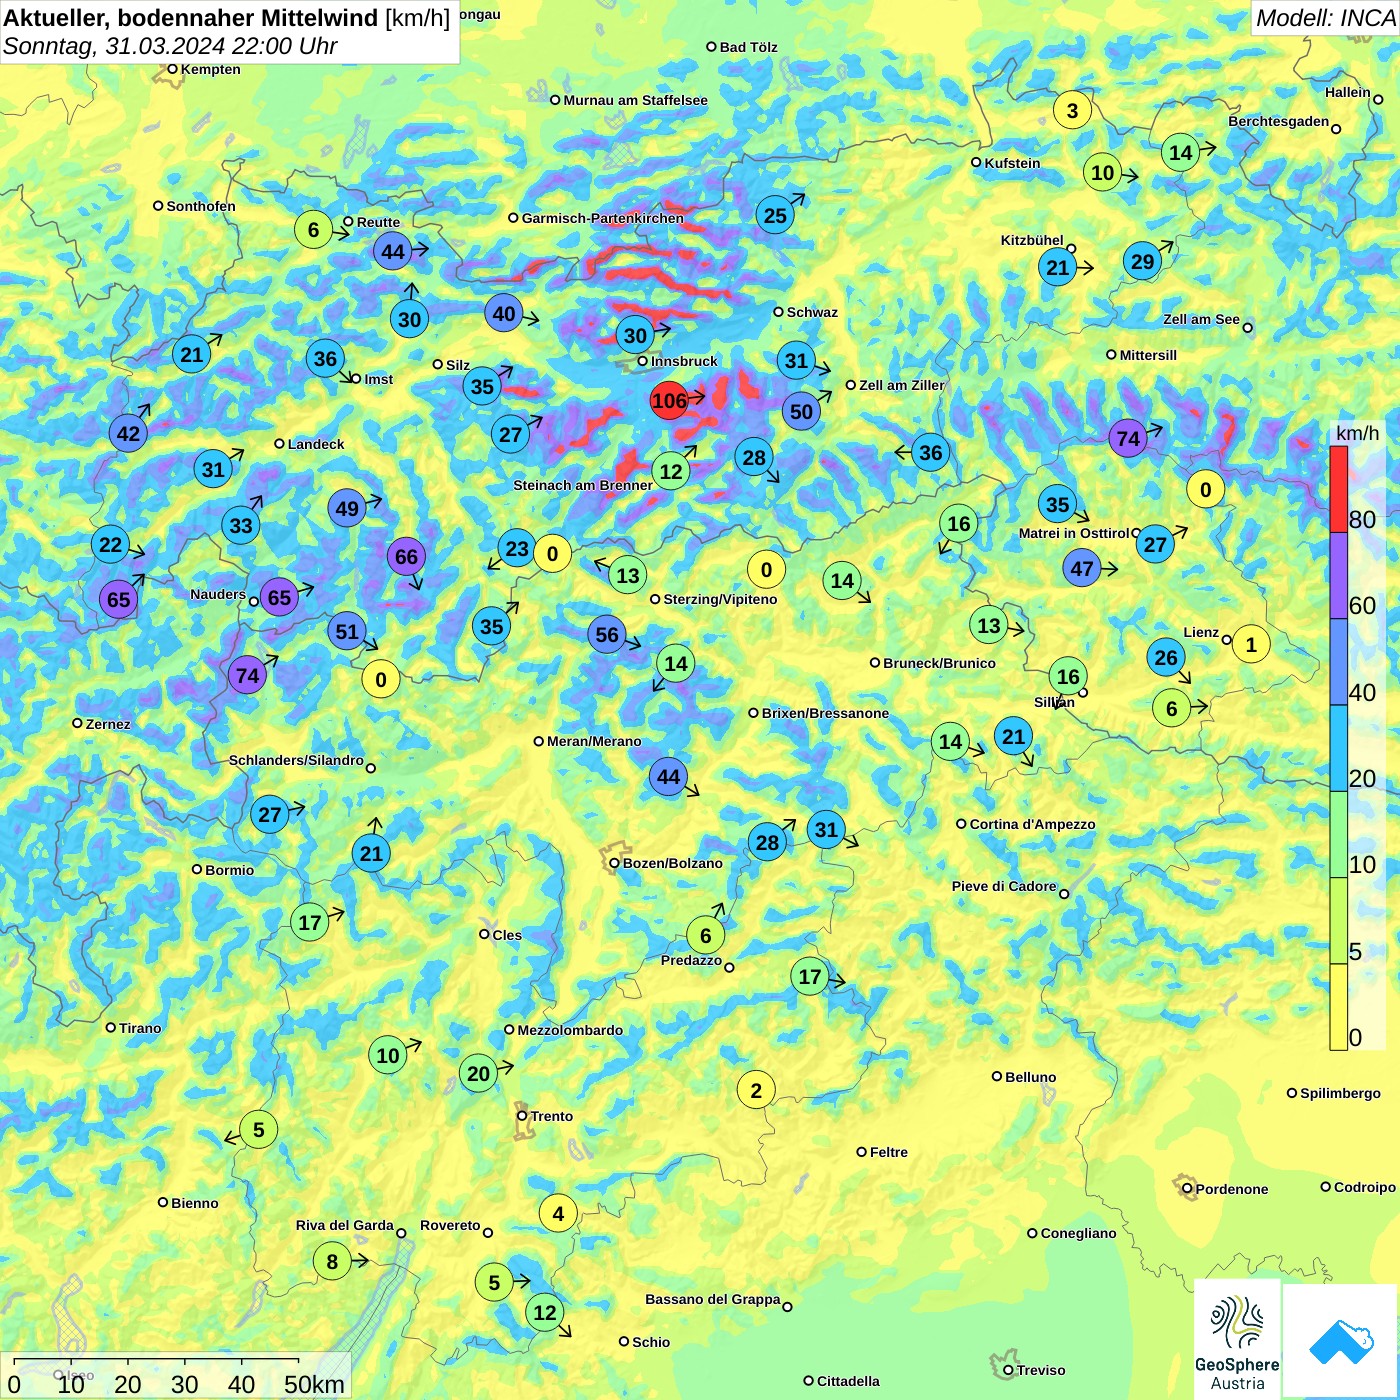The height and width of the screenshot is (1400, 1400).
Task: Click the Garmisch-Partenkirchen label
Action: pos(603,218)
